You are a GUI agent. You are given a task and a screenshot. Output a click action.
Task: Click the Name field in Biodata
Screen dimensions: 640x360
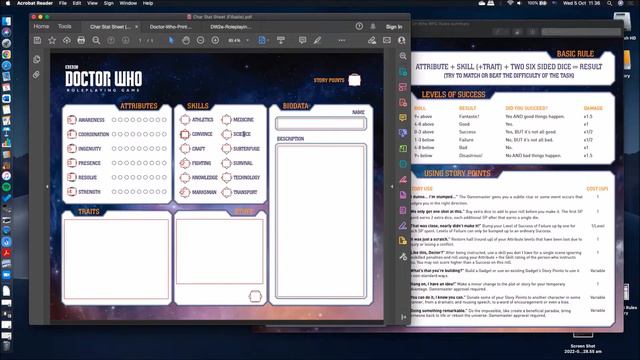[x=321, y=124]
